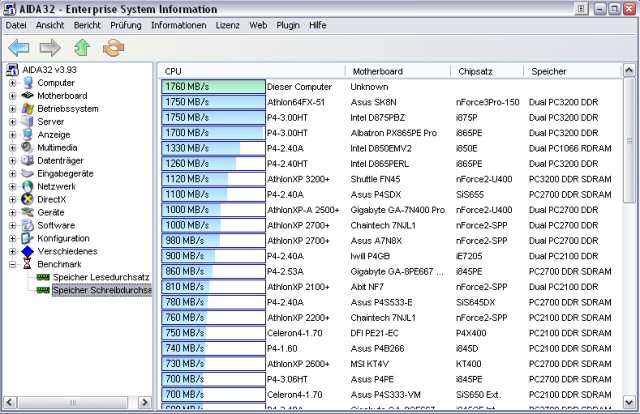Click the Multimedia speaker icon
Image resolution: width=640 pixels, height=414 pixels.
[x=28, y=147]
